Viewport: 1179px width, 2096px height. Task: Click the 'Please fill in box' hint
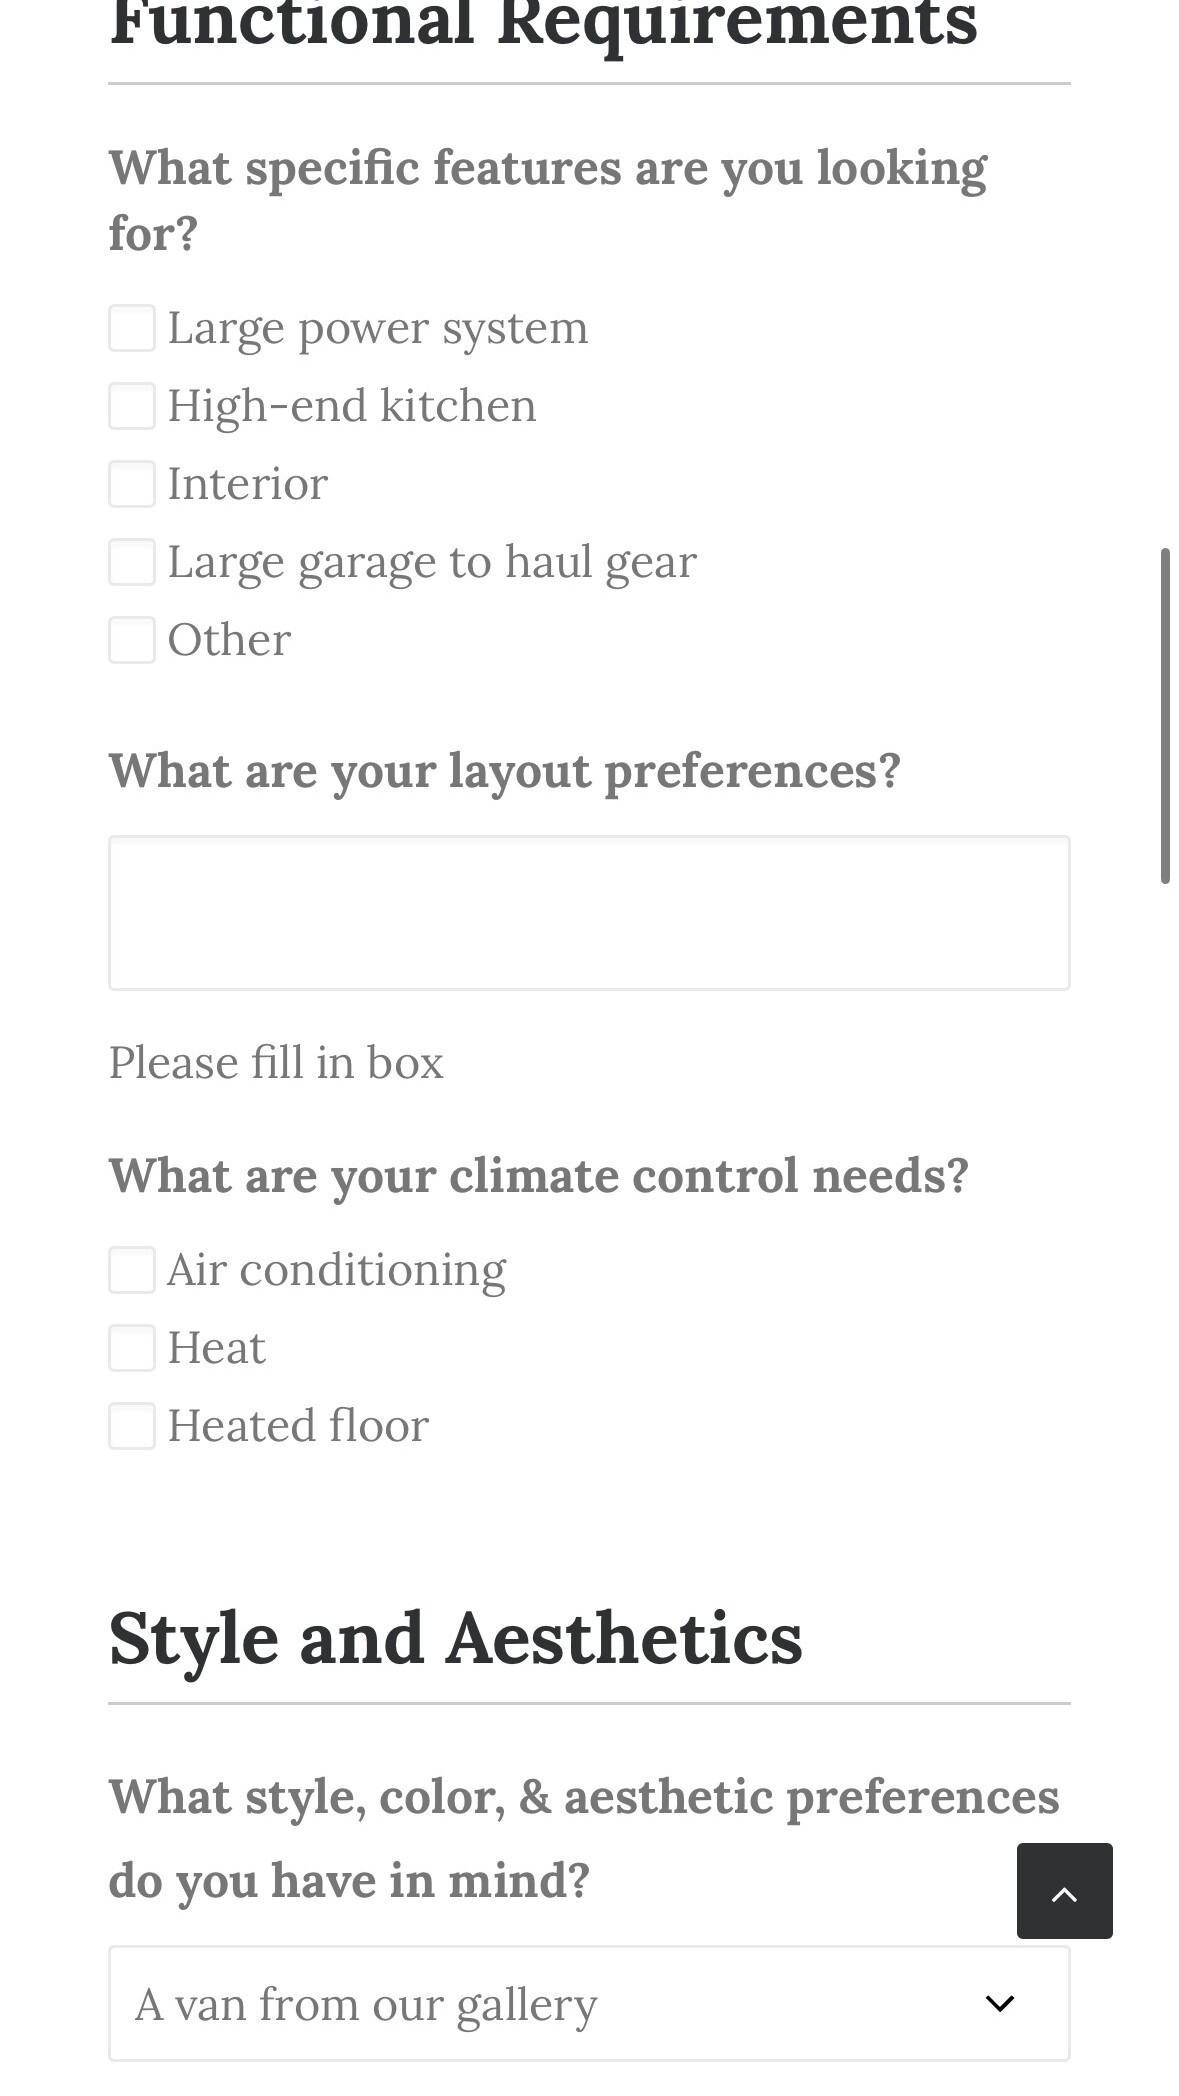click(x=275, y=1062)
